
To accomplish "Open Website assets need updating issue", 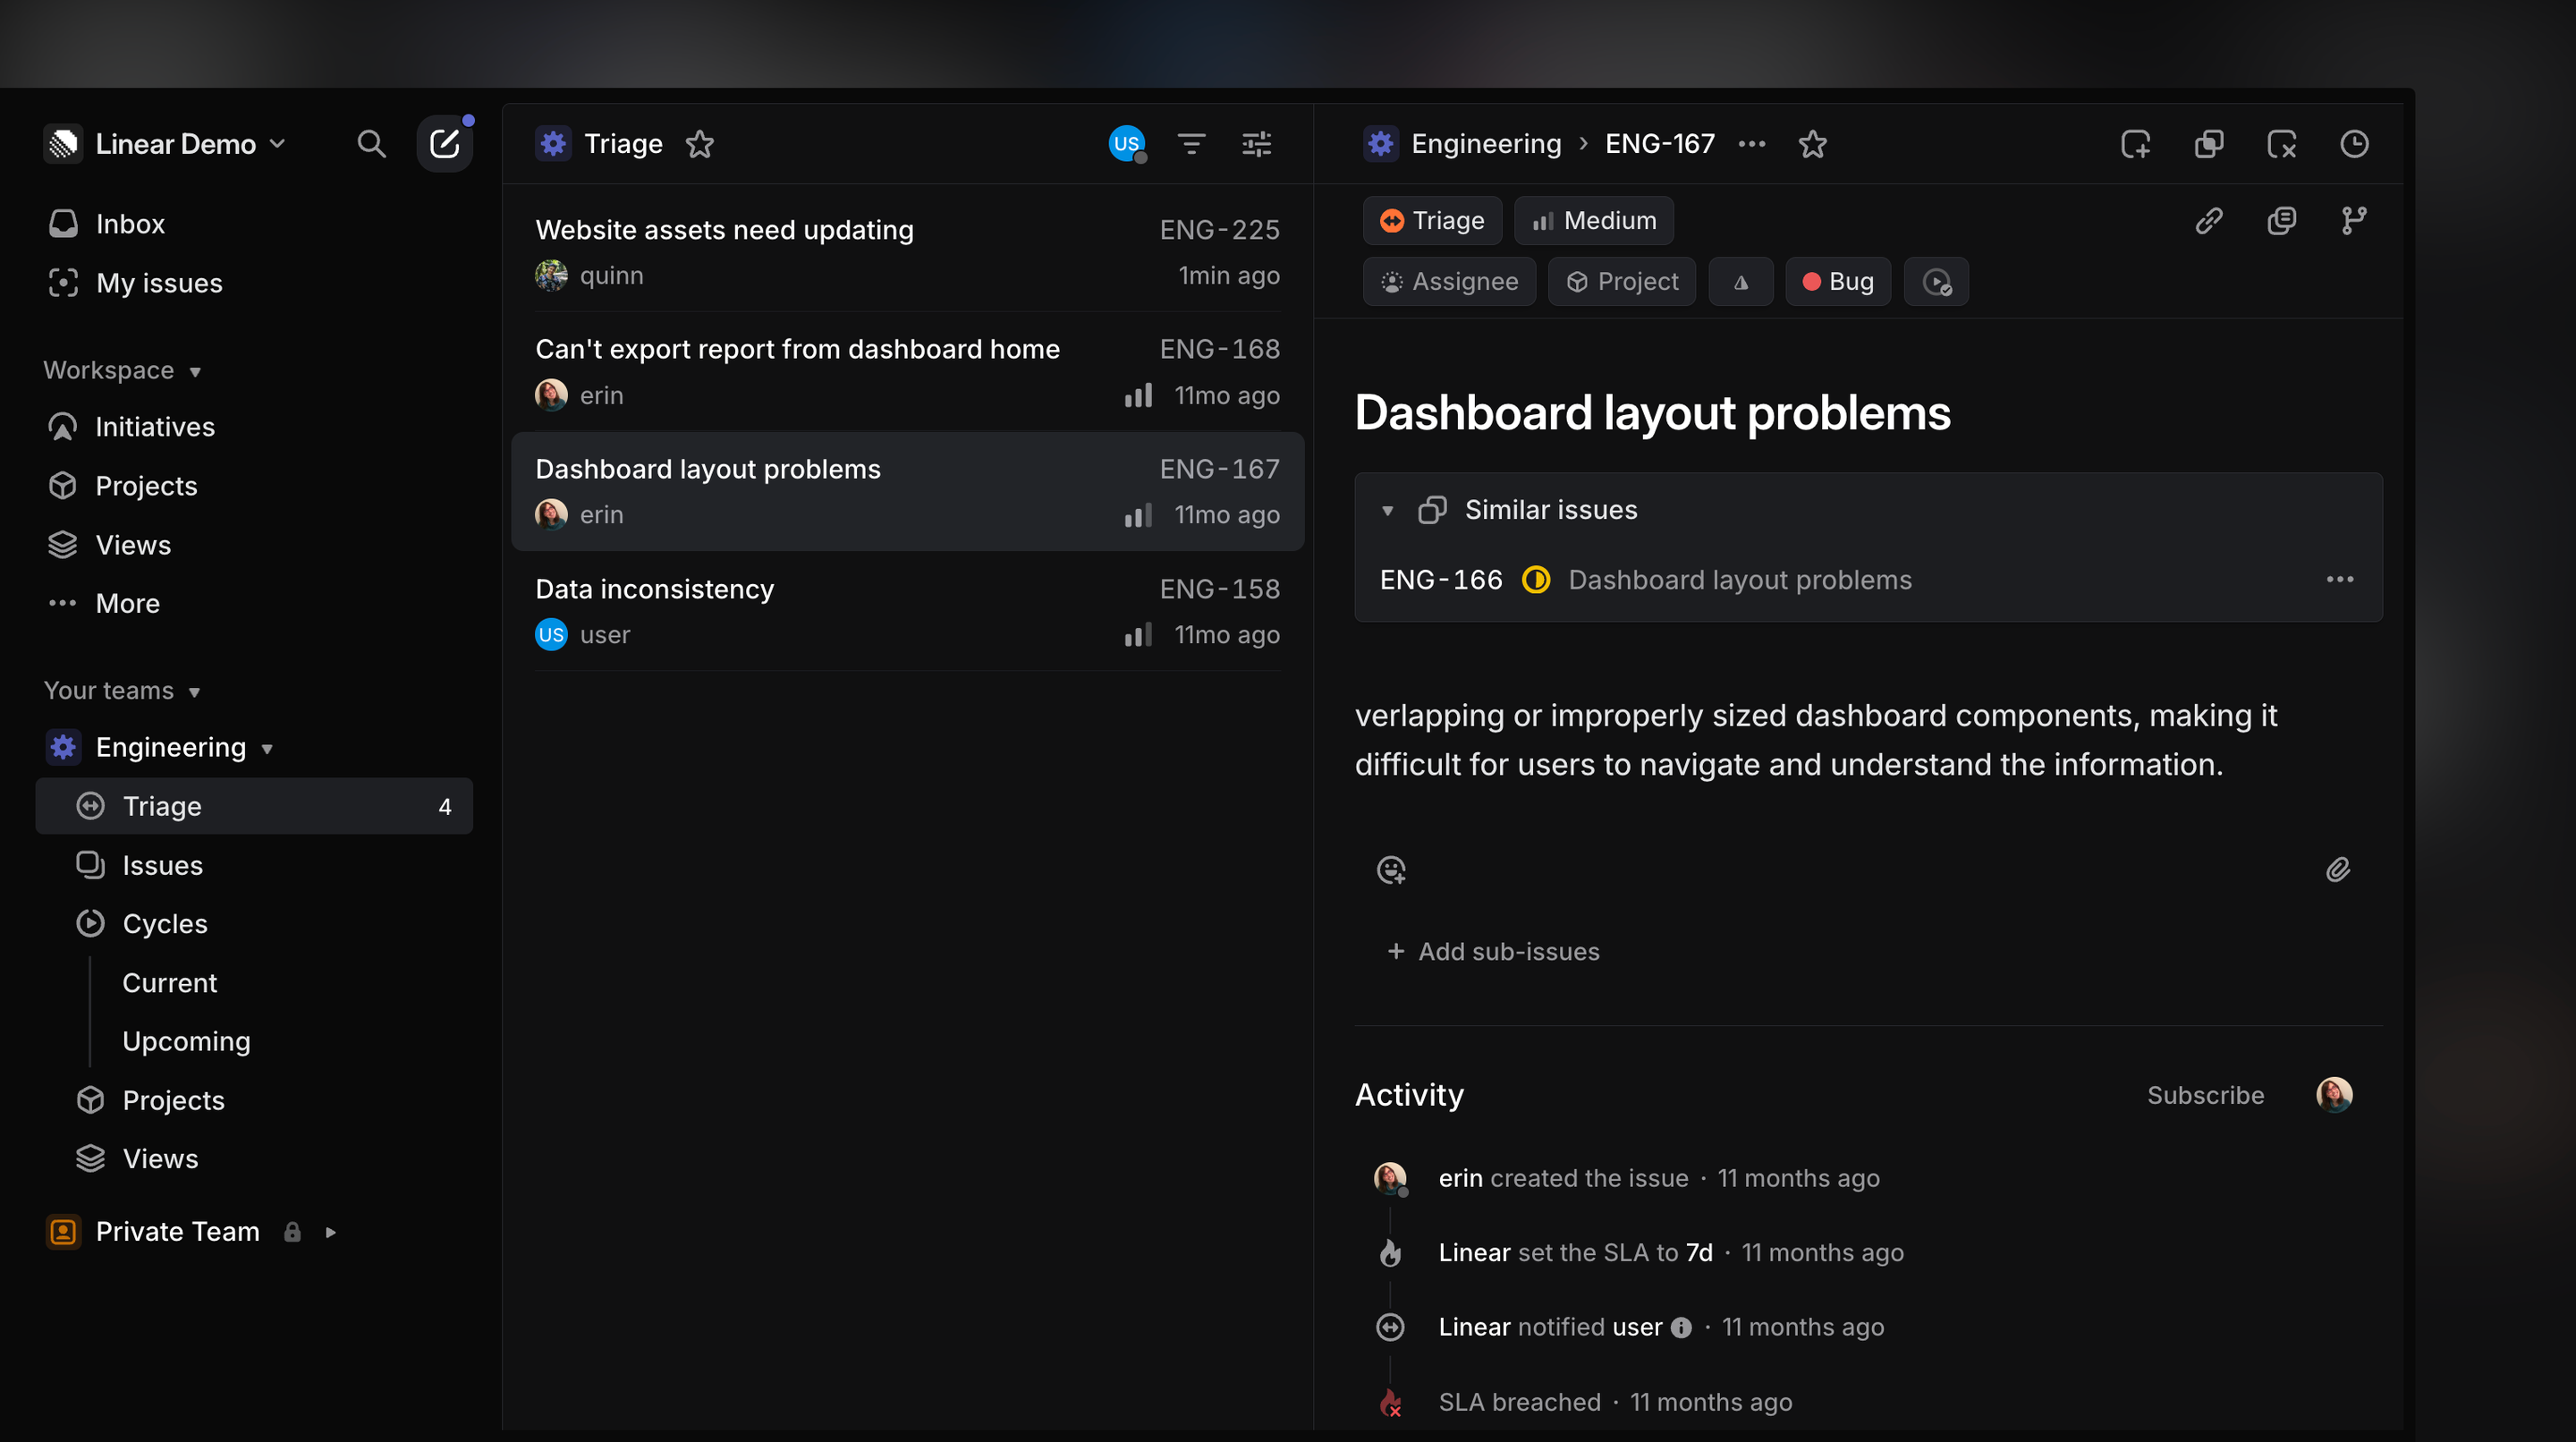I will pos(907,252).
